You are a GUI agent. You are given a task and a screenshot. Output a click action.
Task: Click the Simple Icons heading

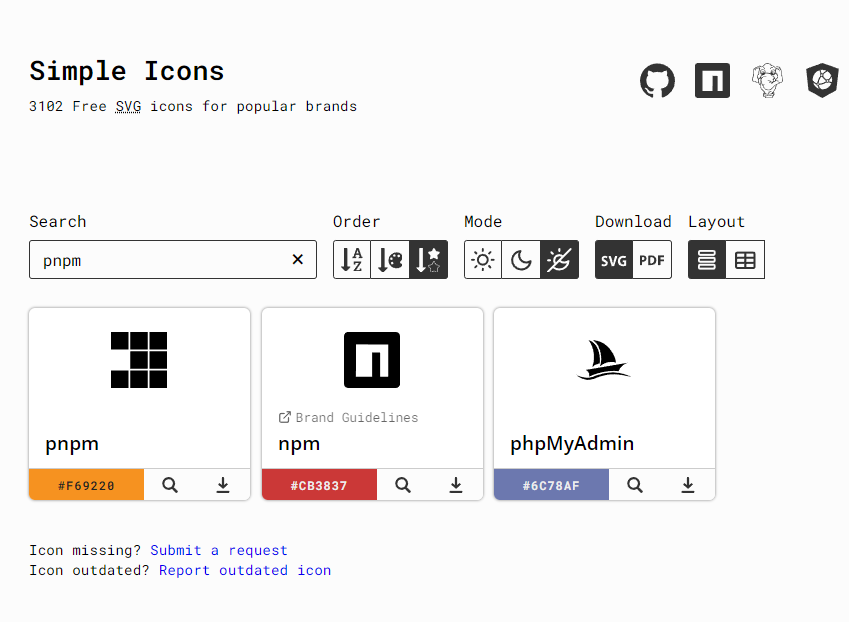click(127, 71)
